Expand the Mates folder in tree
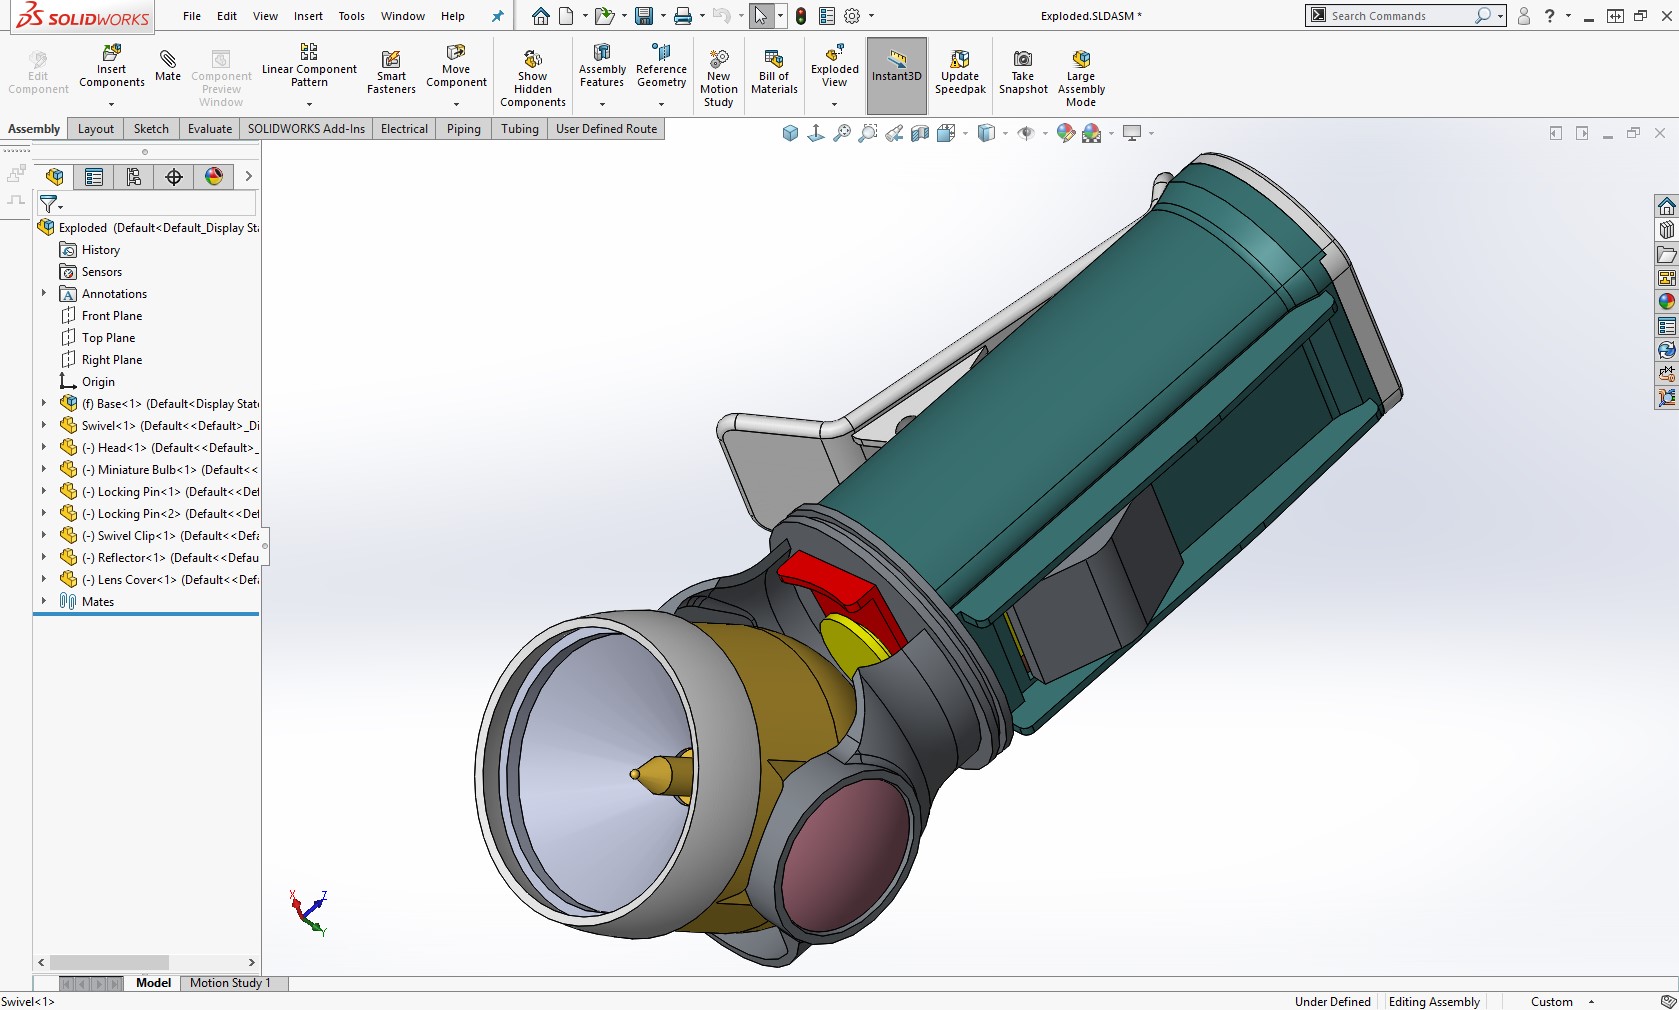The height and width of the screenshot is (1010, 1679). (x=44, y=602)
